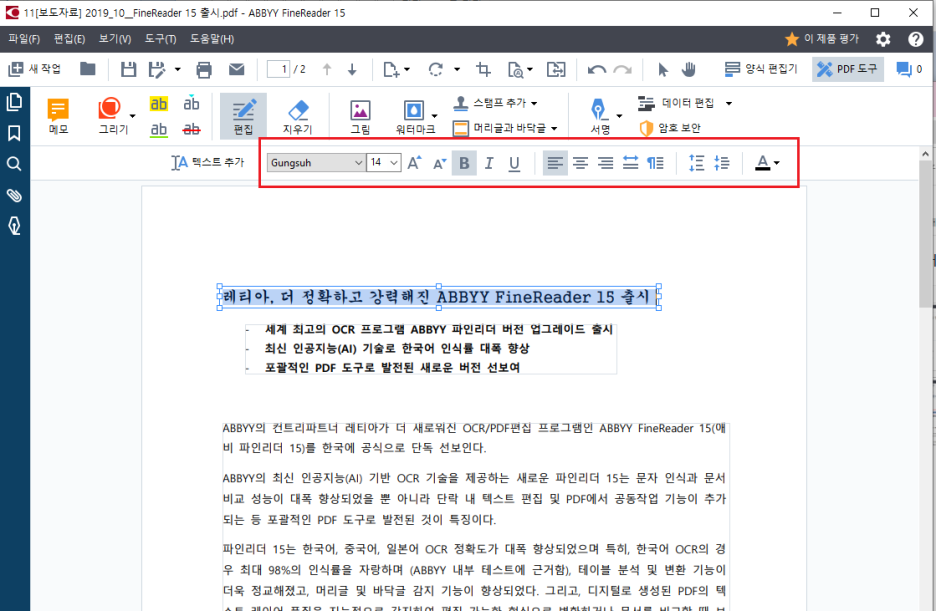Rotate pages with the rotate icon

click(436, 70)
